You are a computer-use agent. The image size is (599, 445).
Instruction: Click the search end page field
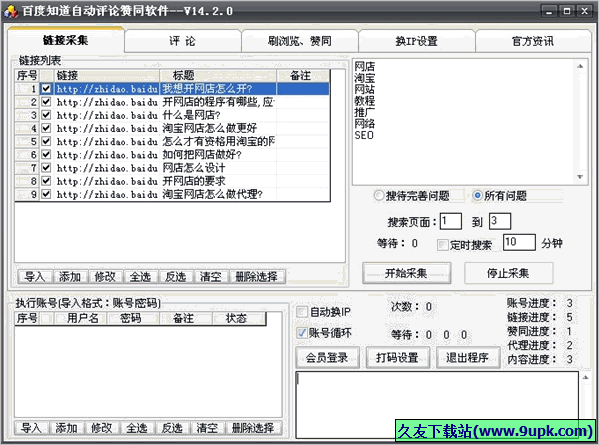(500, 221)
